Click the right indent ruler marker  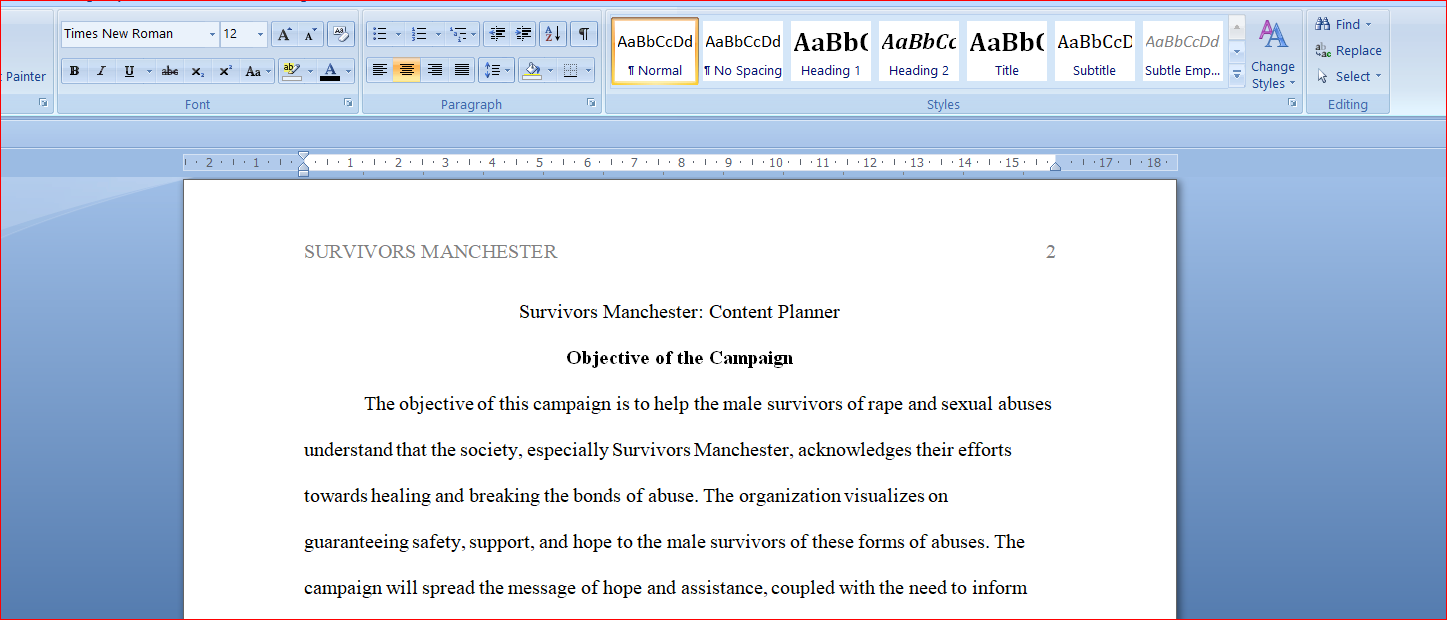click(x=1055, y=166)
